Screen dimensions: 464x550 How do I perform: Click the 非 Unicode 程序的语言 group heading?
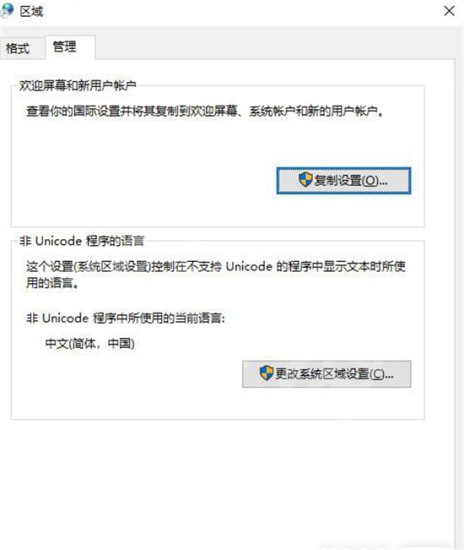(x=82, y=241)
